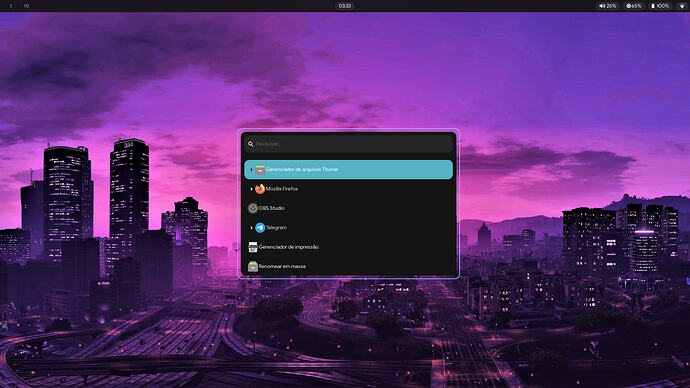Launch Gerenciador de arquivos Thunar
690x388 pixels.
coord(349,169)
